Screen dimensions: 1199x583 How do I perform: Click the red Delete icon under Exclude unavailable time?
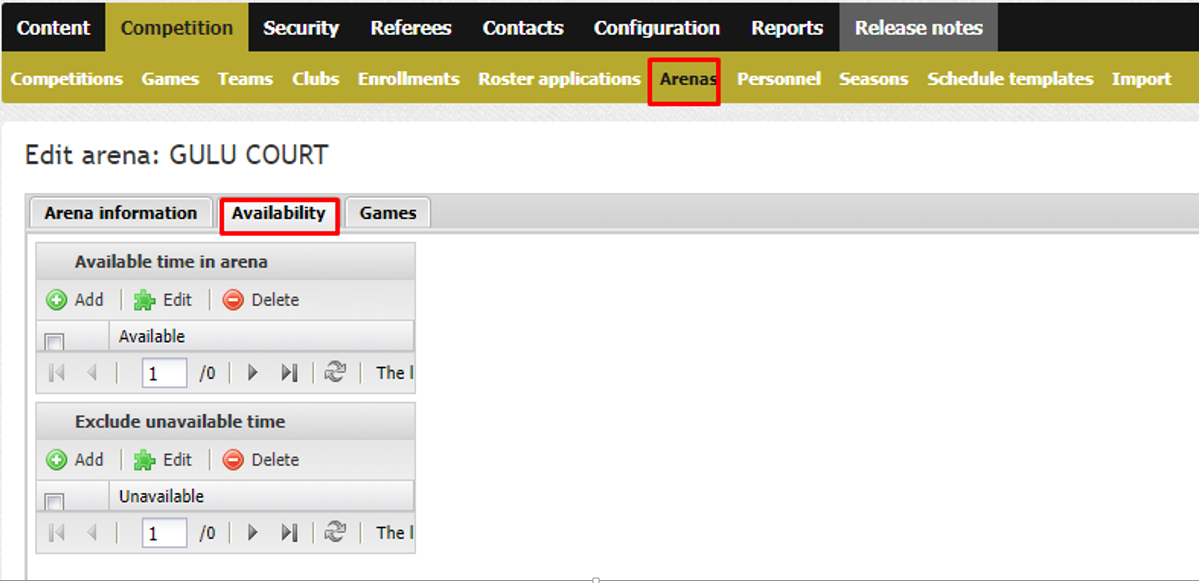coord(233,460)
